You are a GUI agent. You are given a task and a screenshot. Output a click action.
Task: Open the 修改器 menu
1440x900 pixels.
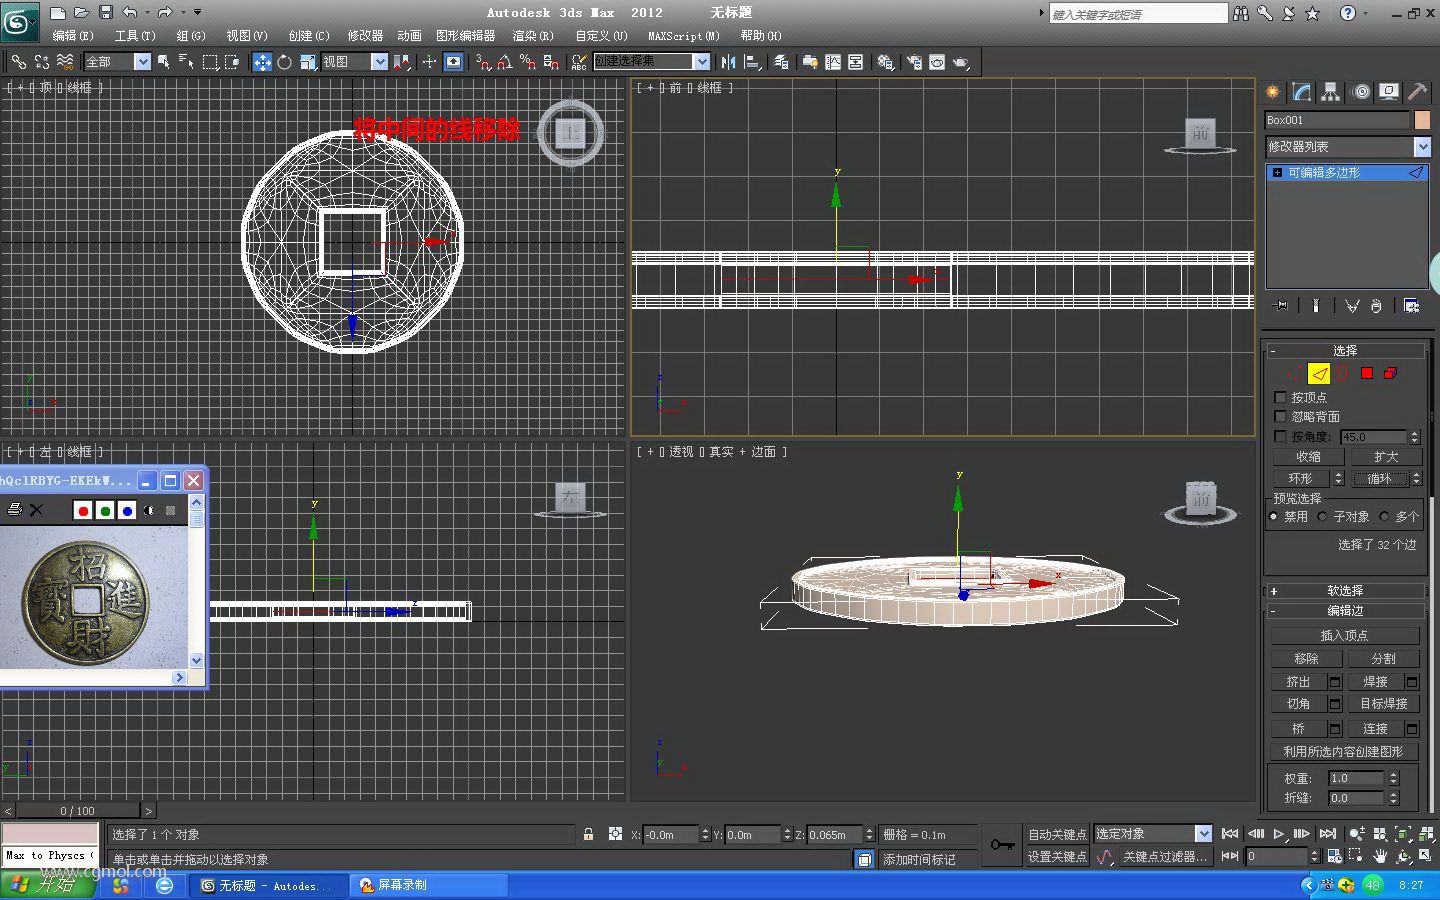tap(365, 36)
